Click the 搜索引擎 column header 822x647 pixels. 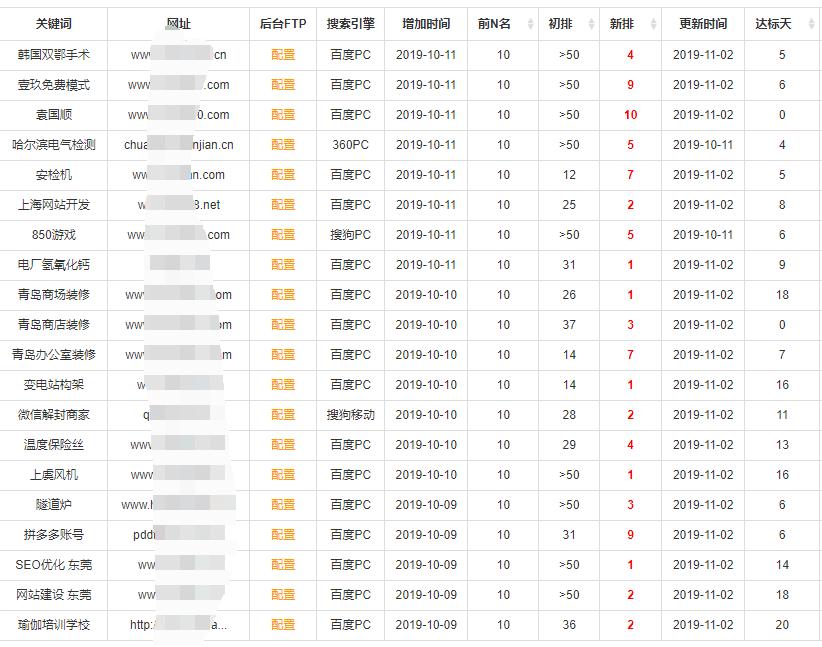tap(351, 24)
